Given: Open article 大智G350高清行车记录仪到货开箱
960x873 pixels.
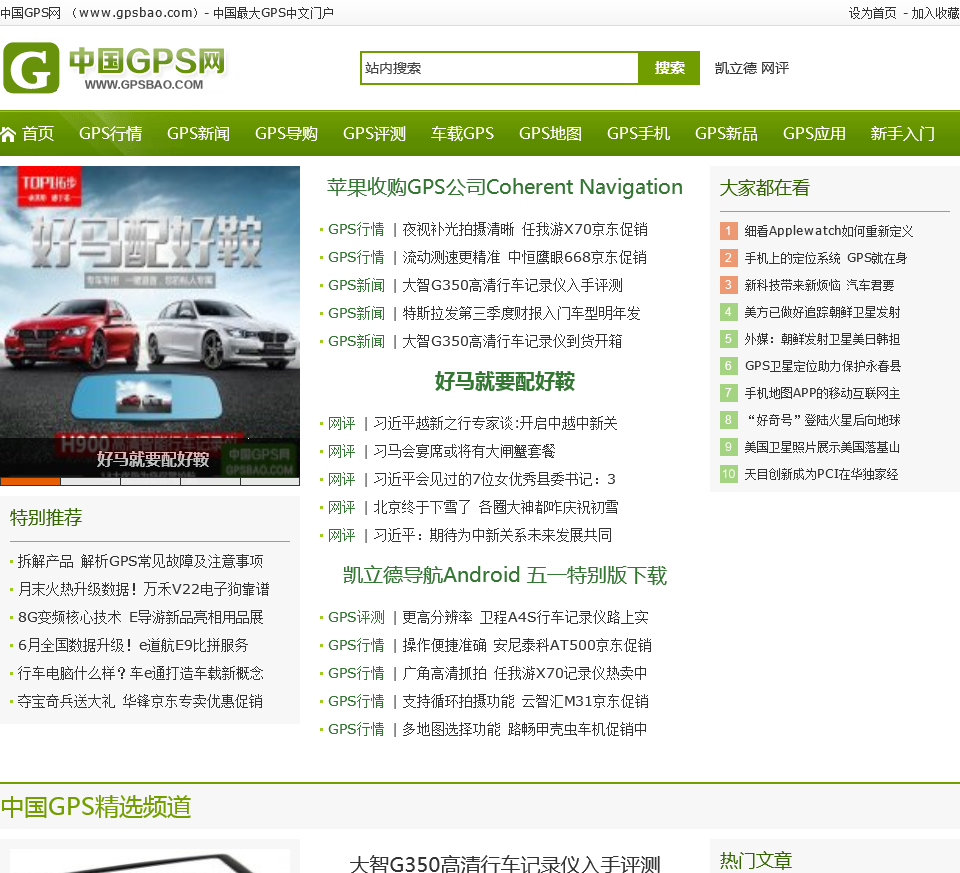Looking at the screenshot, I should [x=512, y=342].
